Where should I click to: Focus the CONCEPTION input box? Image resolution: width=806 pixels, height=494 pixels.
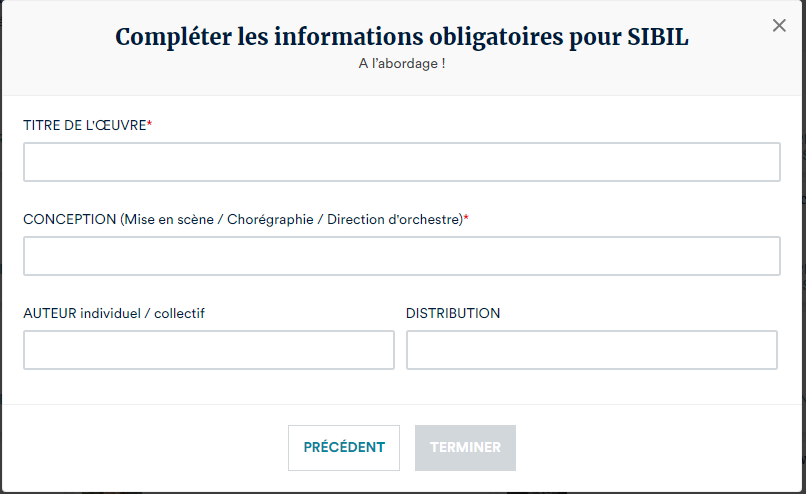(x=401, y=256)
